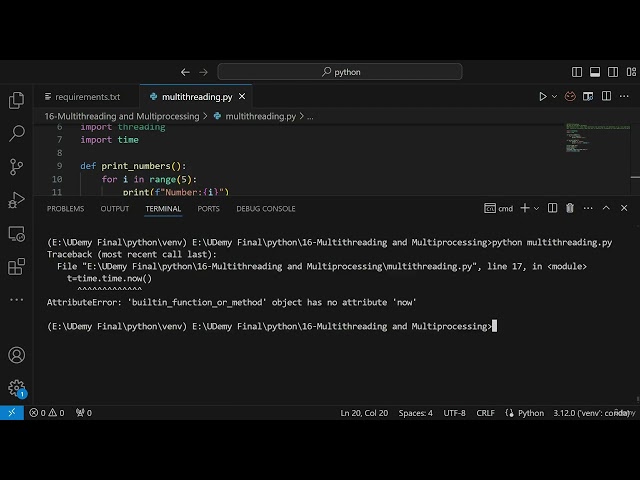Toggle the bottom panel layout icon
This screenshot has width=640, height=480.
pos(595,72)
